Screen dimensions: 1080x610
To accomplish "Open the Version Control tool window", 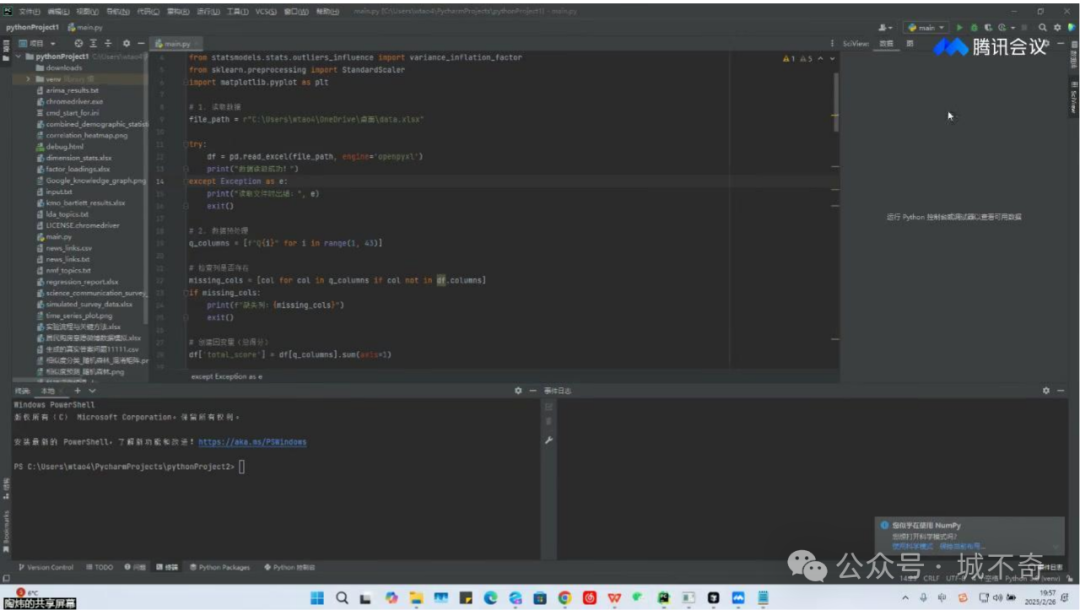I will pos(45,567).
